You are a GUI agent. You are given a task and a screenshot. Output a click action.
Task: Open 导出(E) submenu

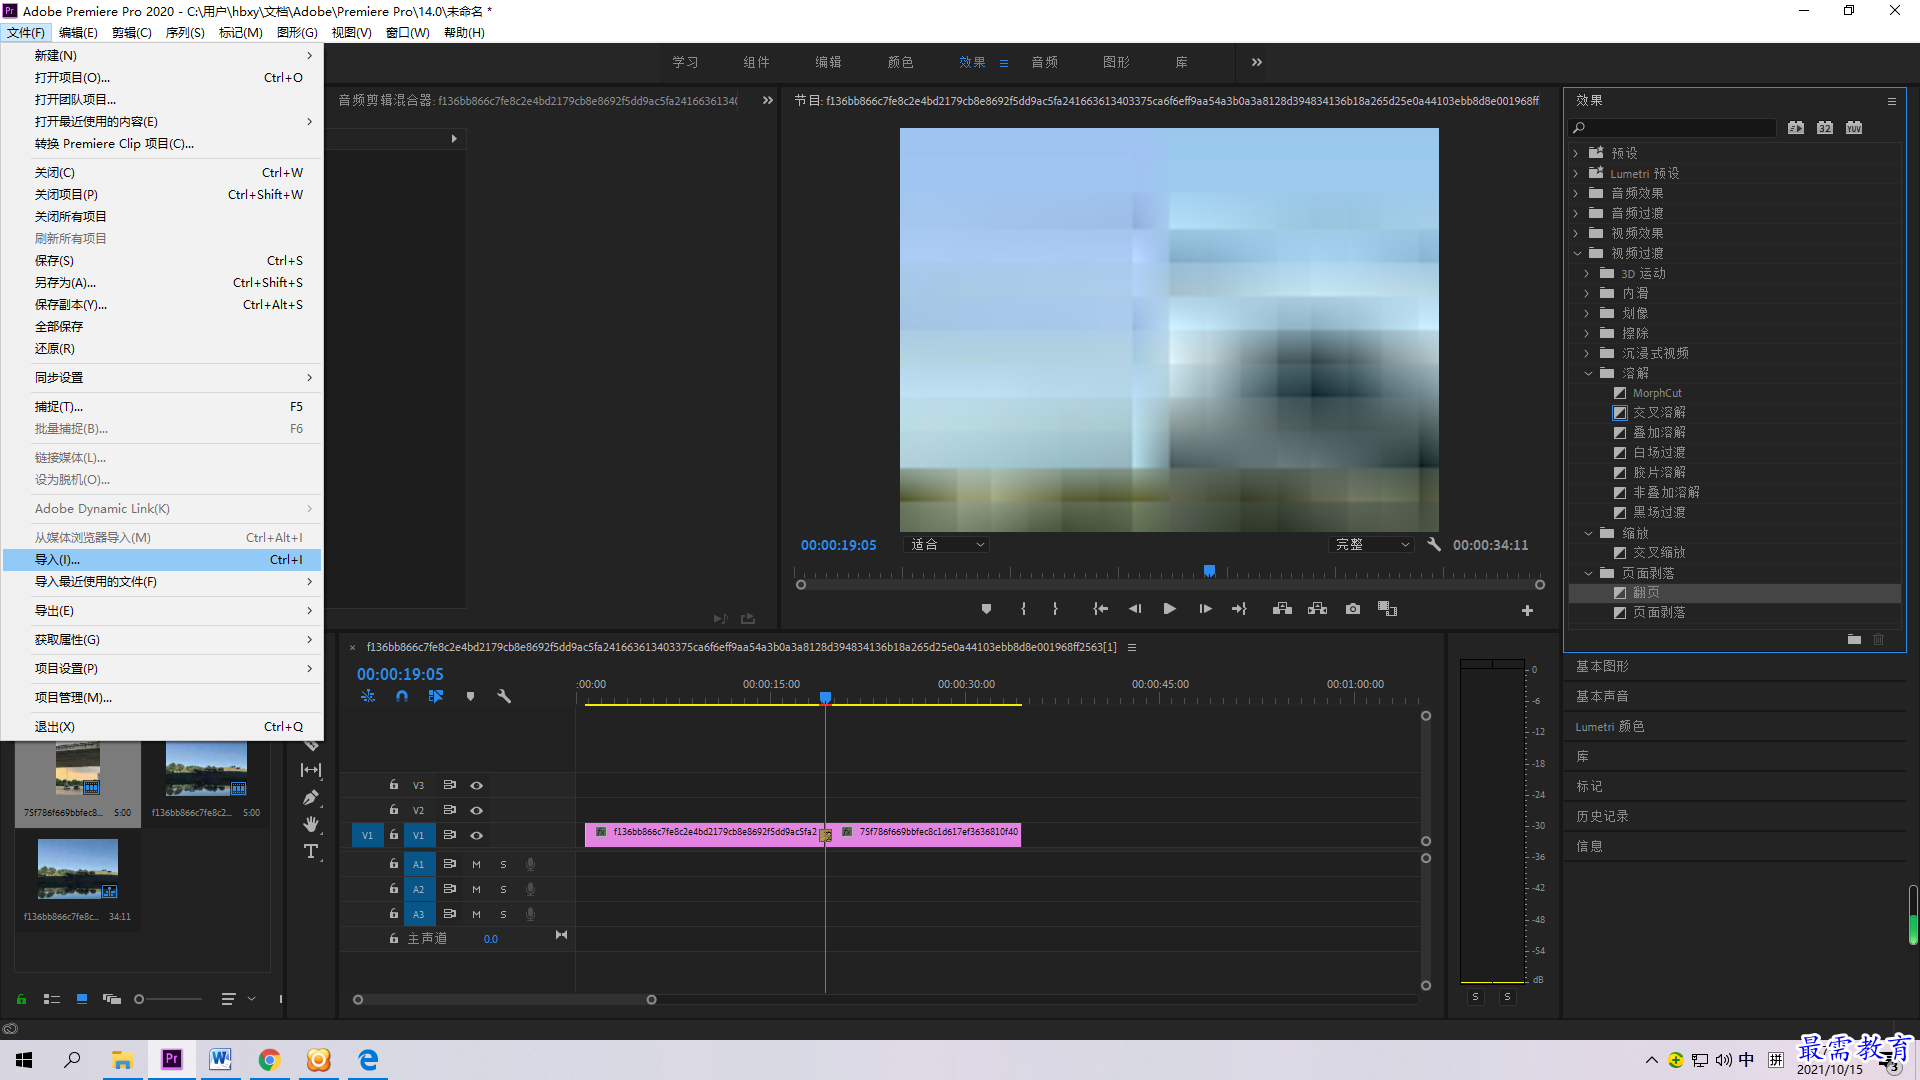click(x=162, y=611)
